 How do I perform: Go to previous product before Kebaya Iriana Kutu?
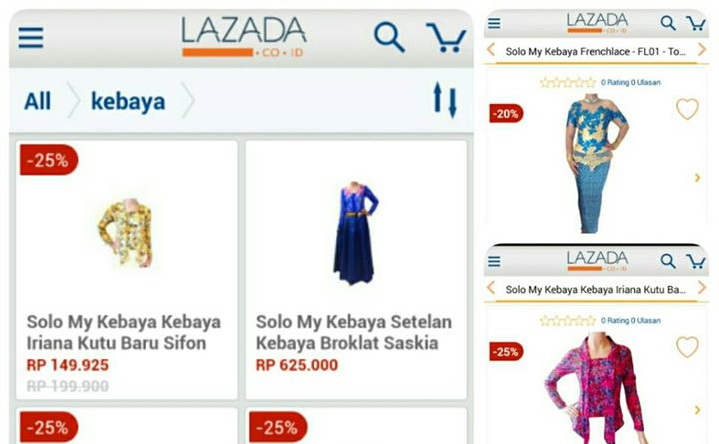[491, 288]
